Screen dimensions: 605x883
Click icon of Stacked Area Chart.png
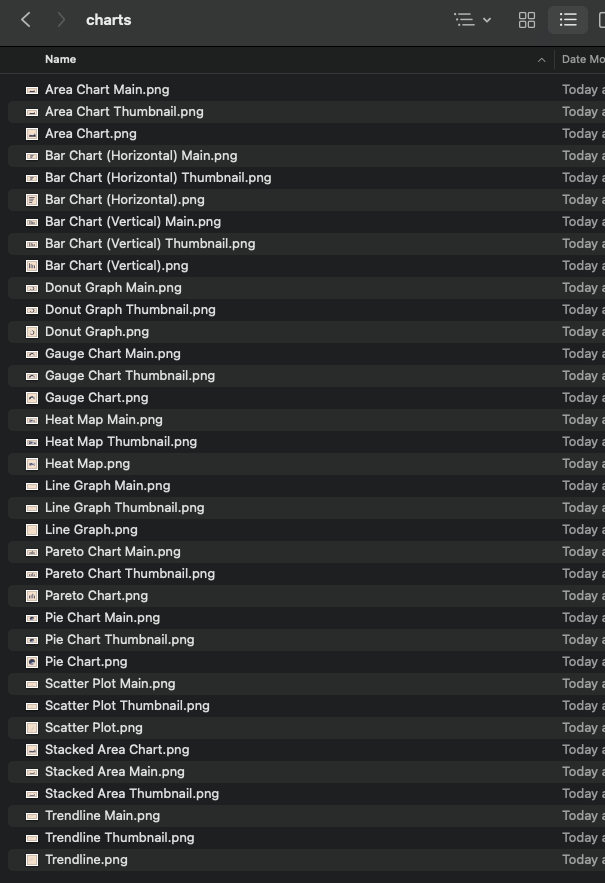click(x=32, y=750)
